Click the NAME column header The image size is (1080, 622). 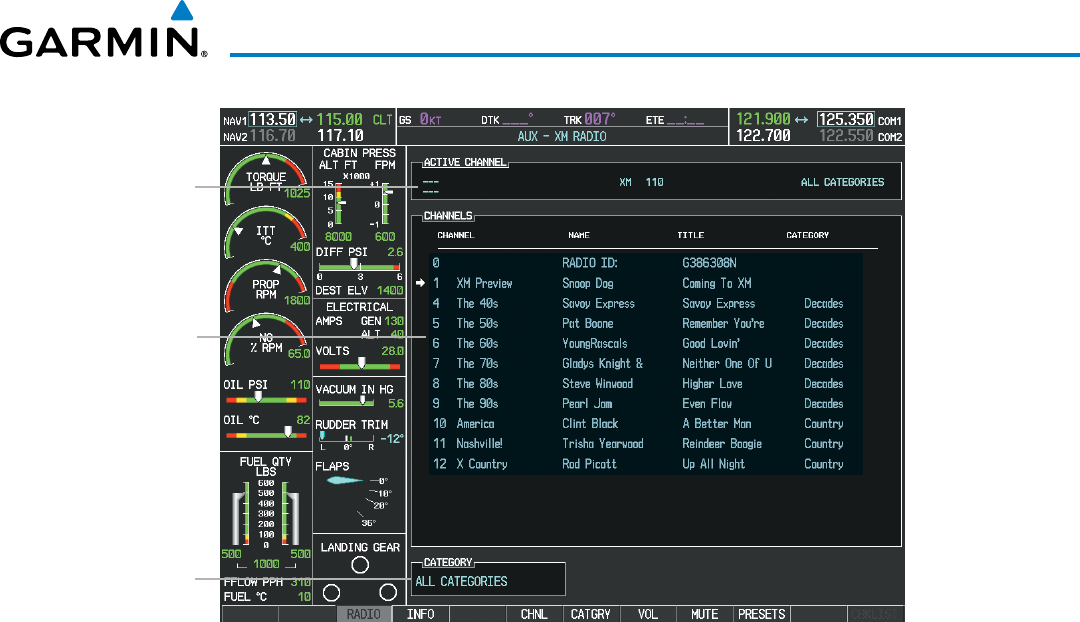click(x=579, y=236)
